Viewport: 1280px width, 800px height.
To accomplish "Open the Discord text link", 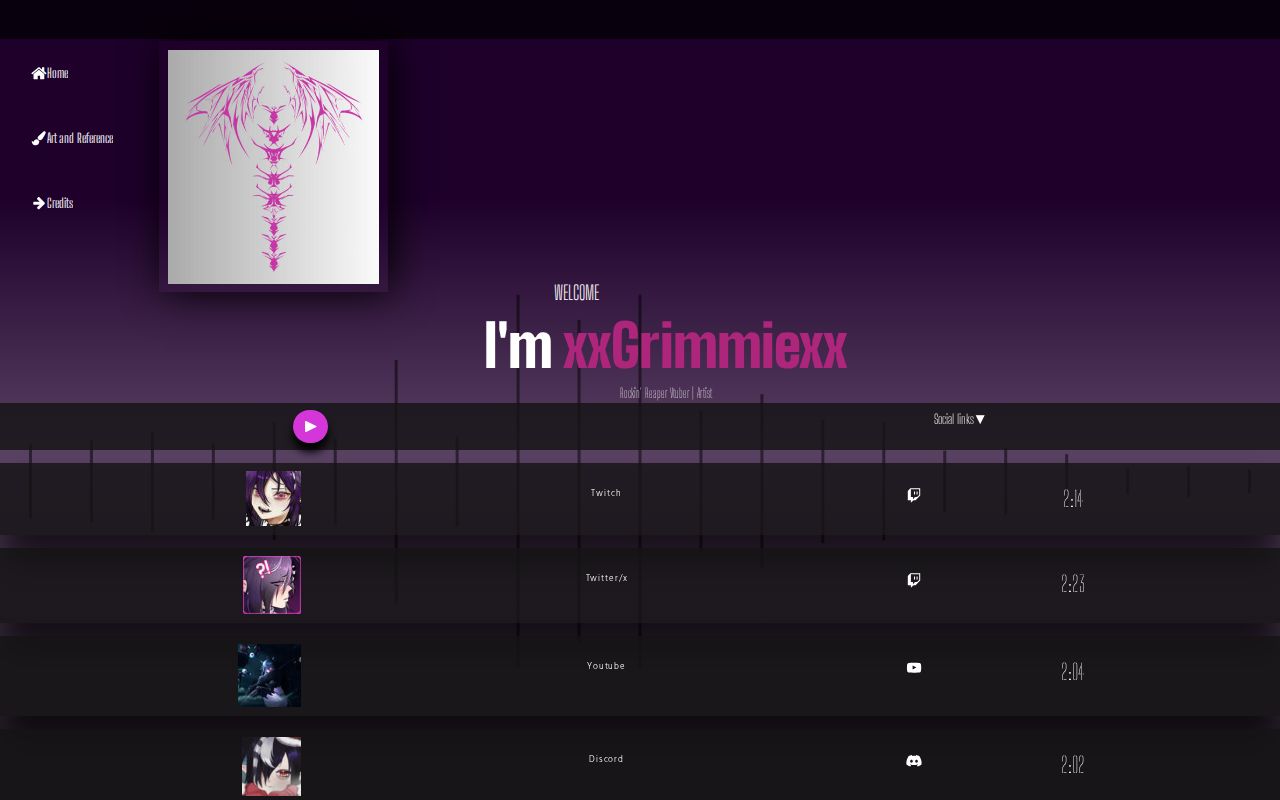I will click(606, 759).
